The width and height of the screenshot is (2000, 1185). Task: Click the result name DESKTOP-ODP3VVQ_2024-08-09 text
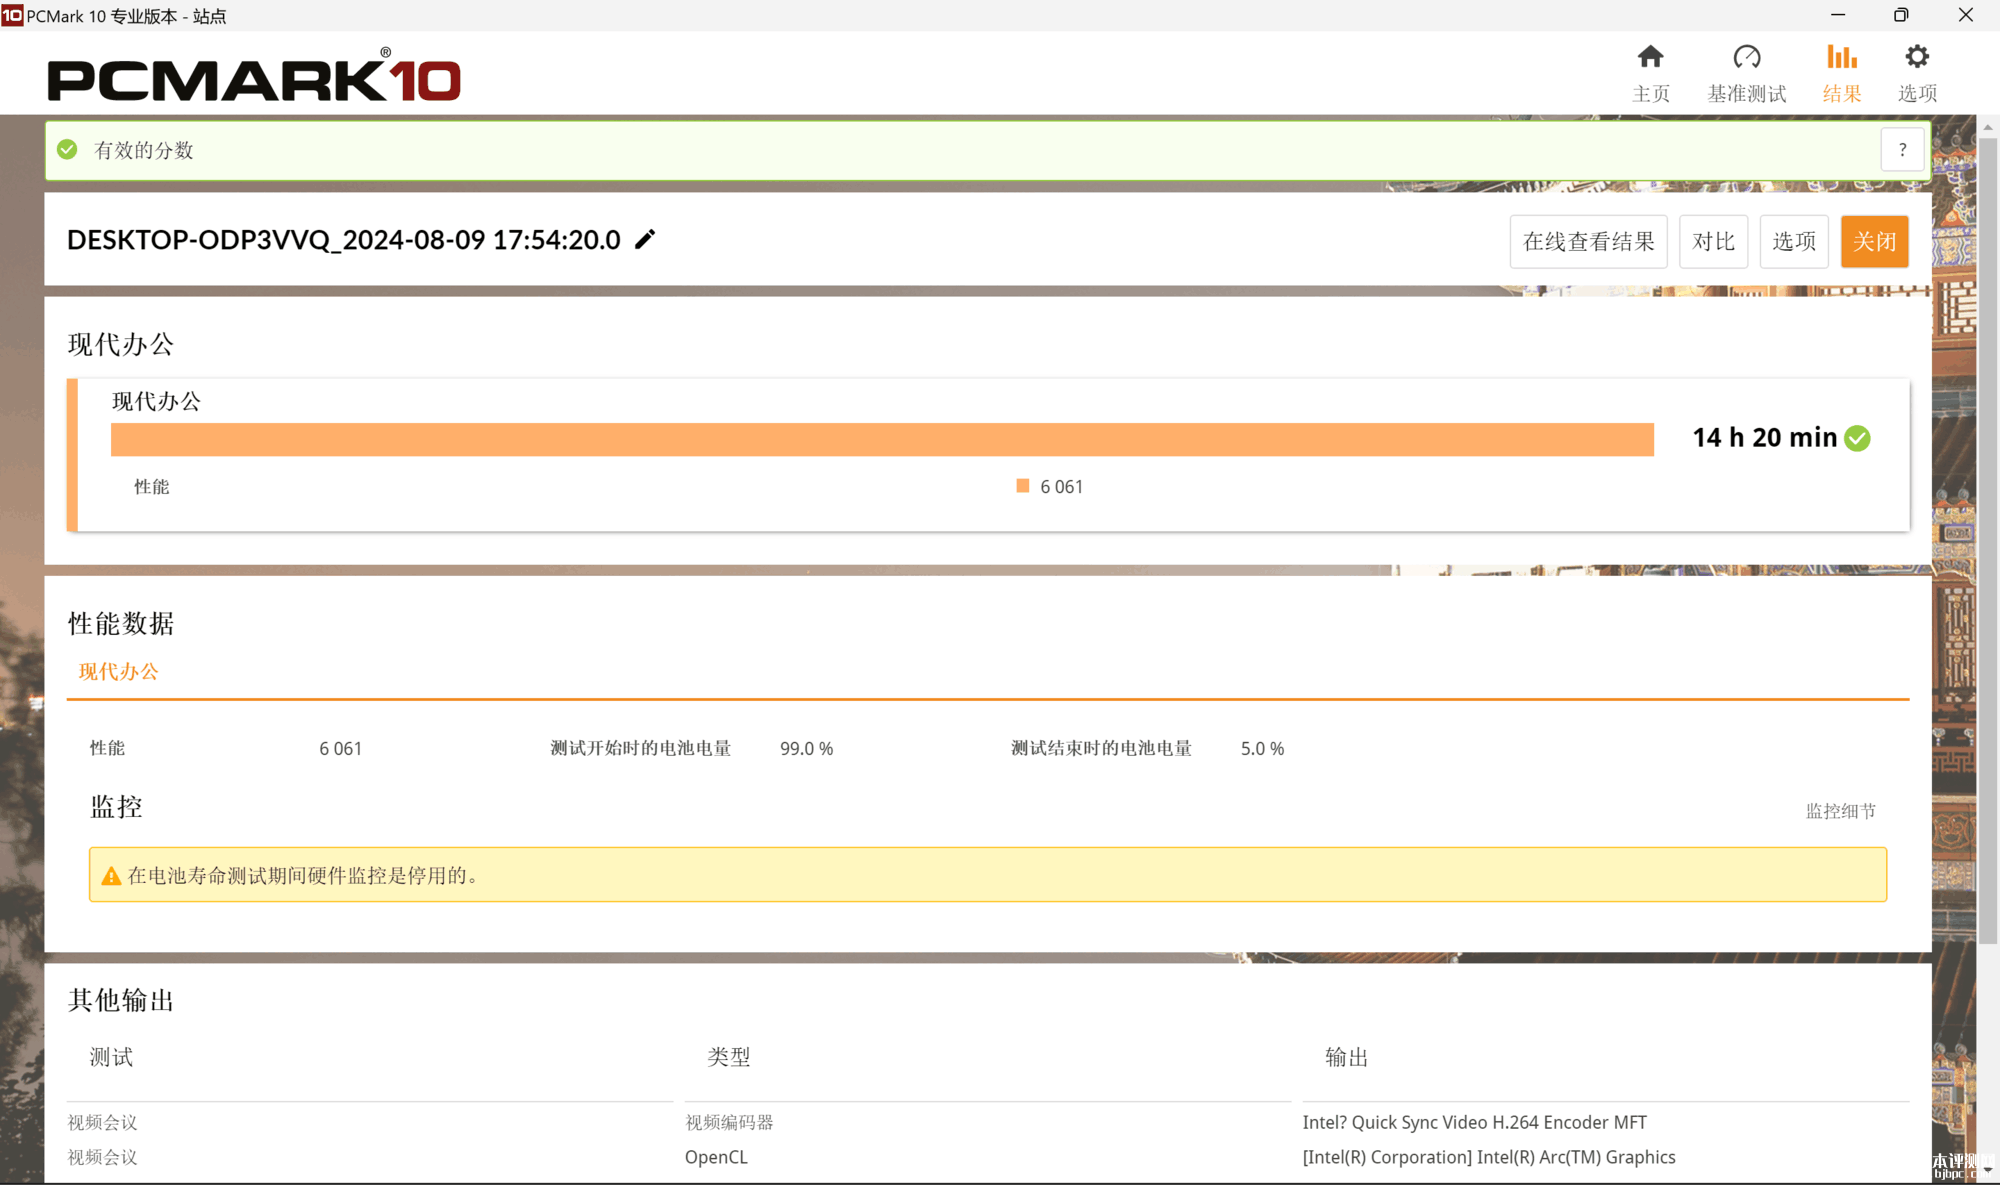[x=343, y=240]
